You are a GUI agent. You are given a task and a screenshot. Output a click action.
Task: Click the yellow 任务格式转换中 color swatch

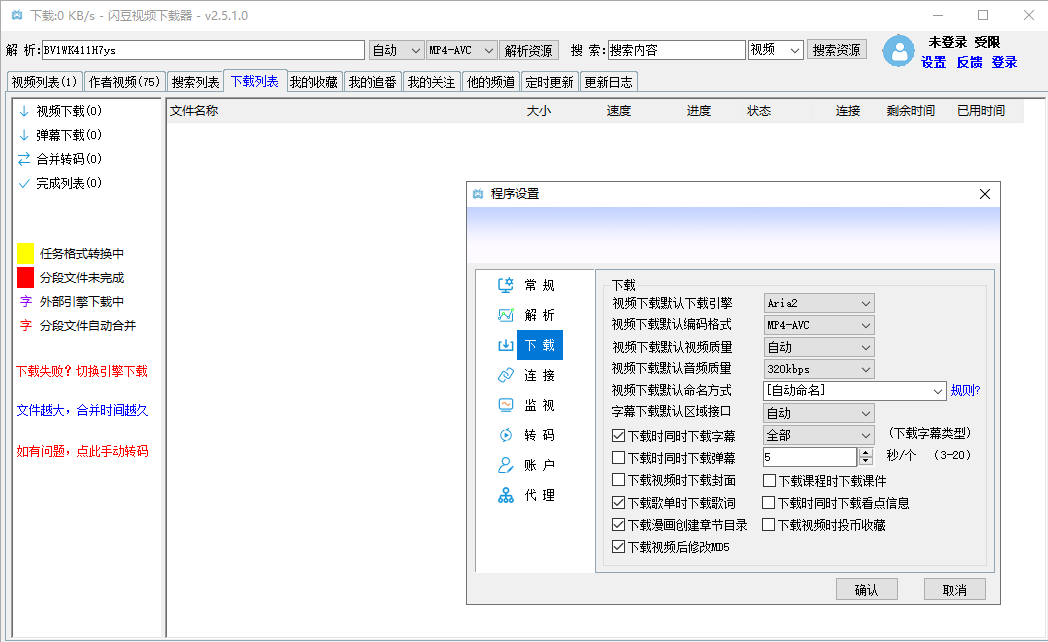click(25, 254)
